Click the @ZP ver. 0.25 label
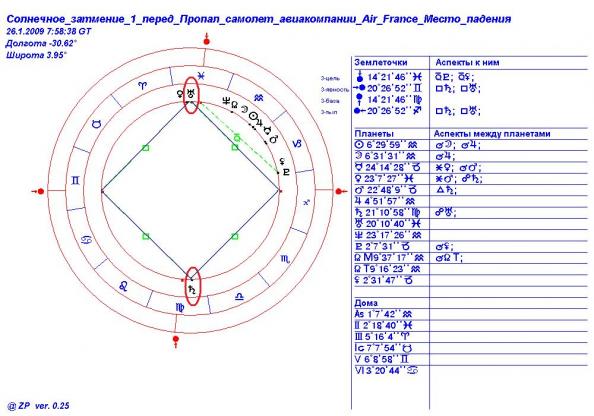594x416 pixels. [x=38, y=406]
